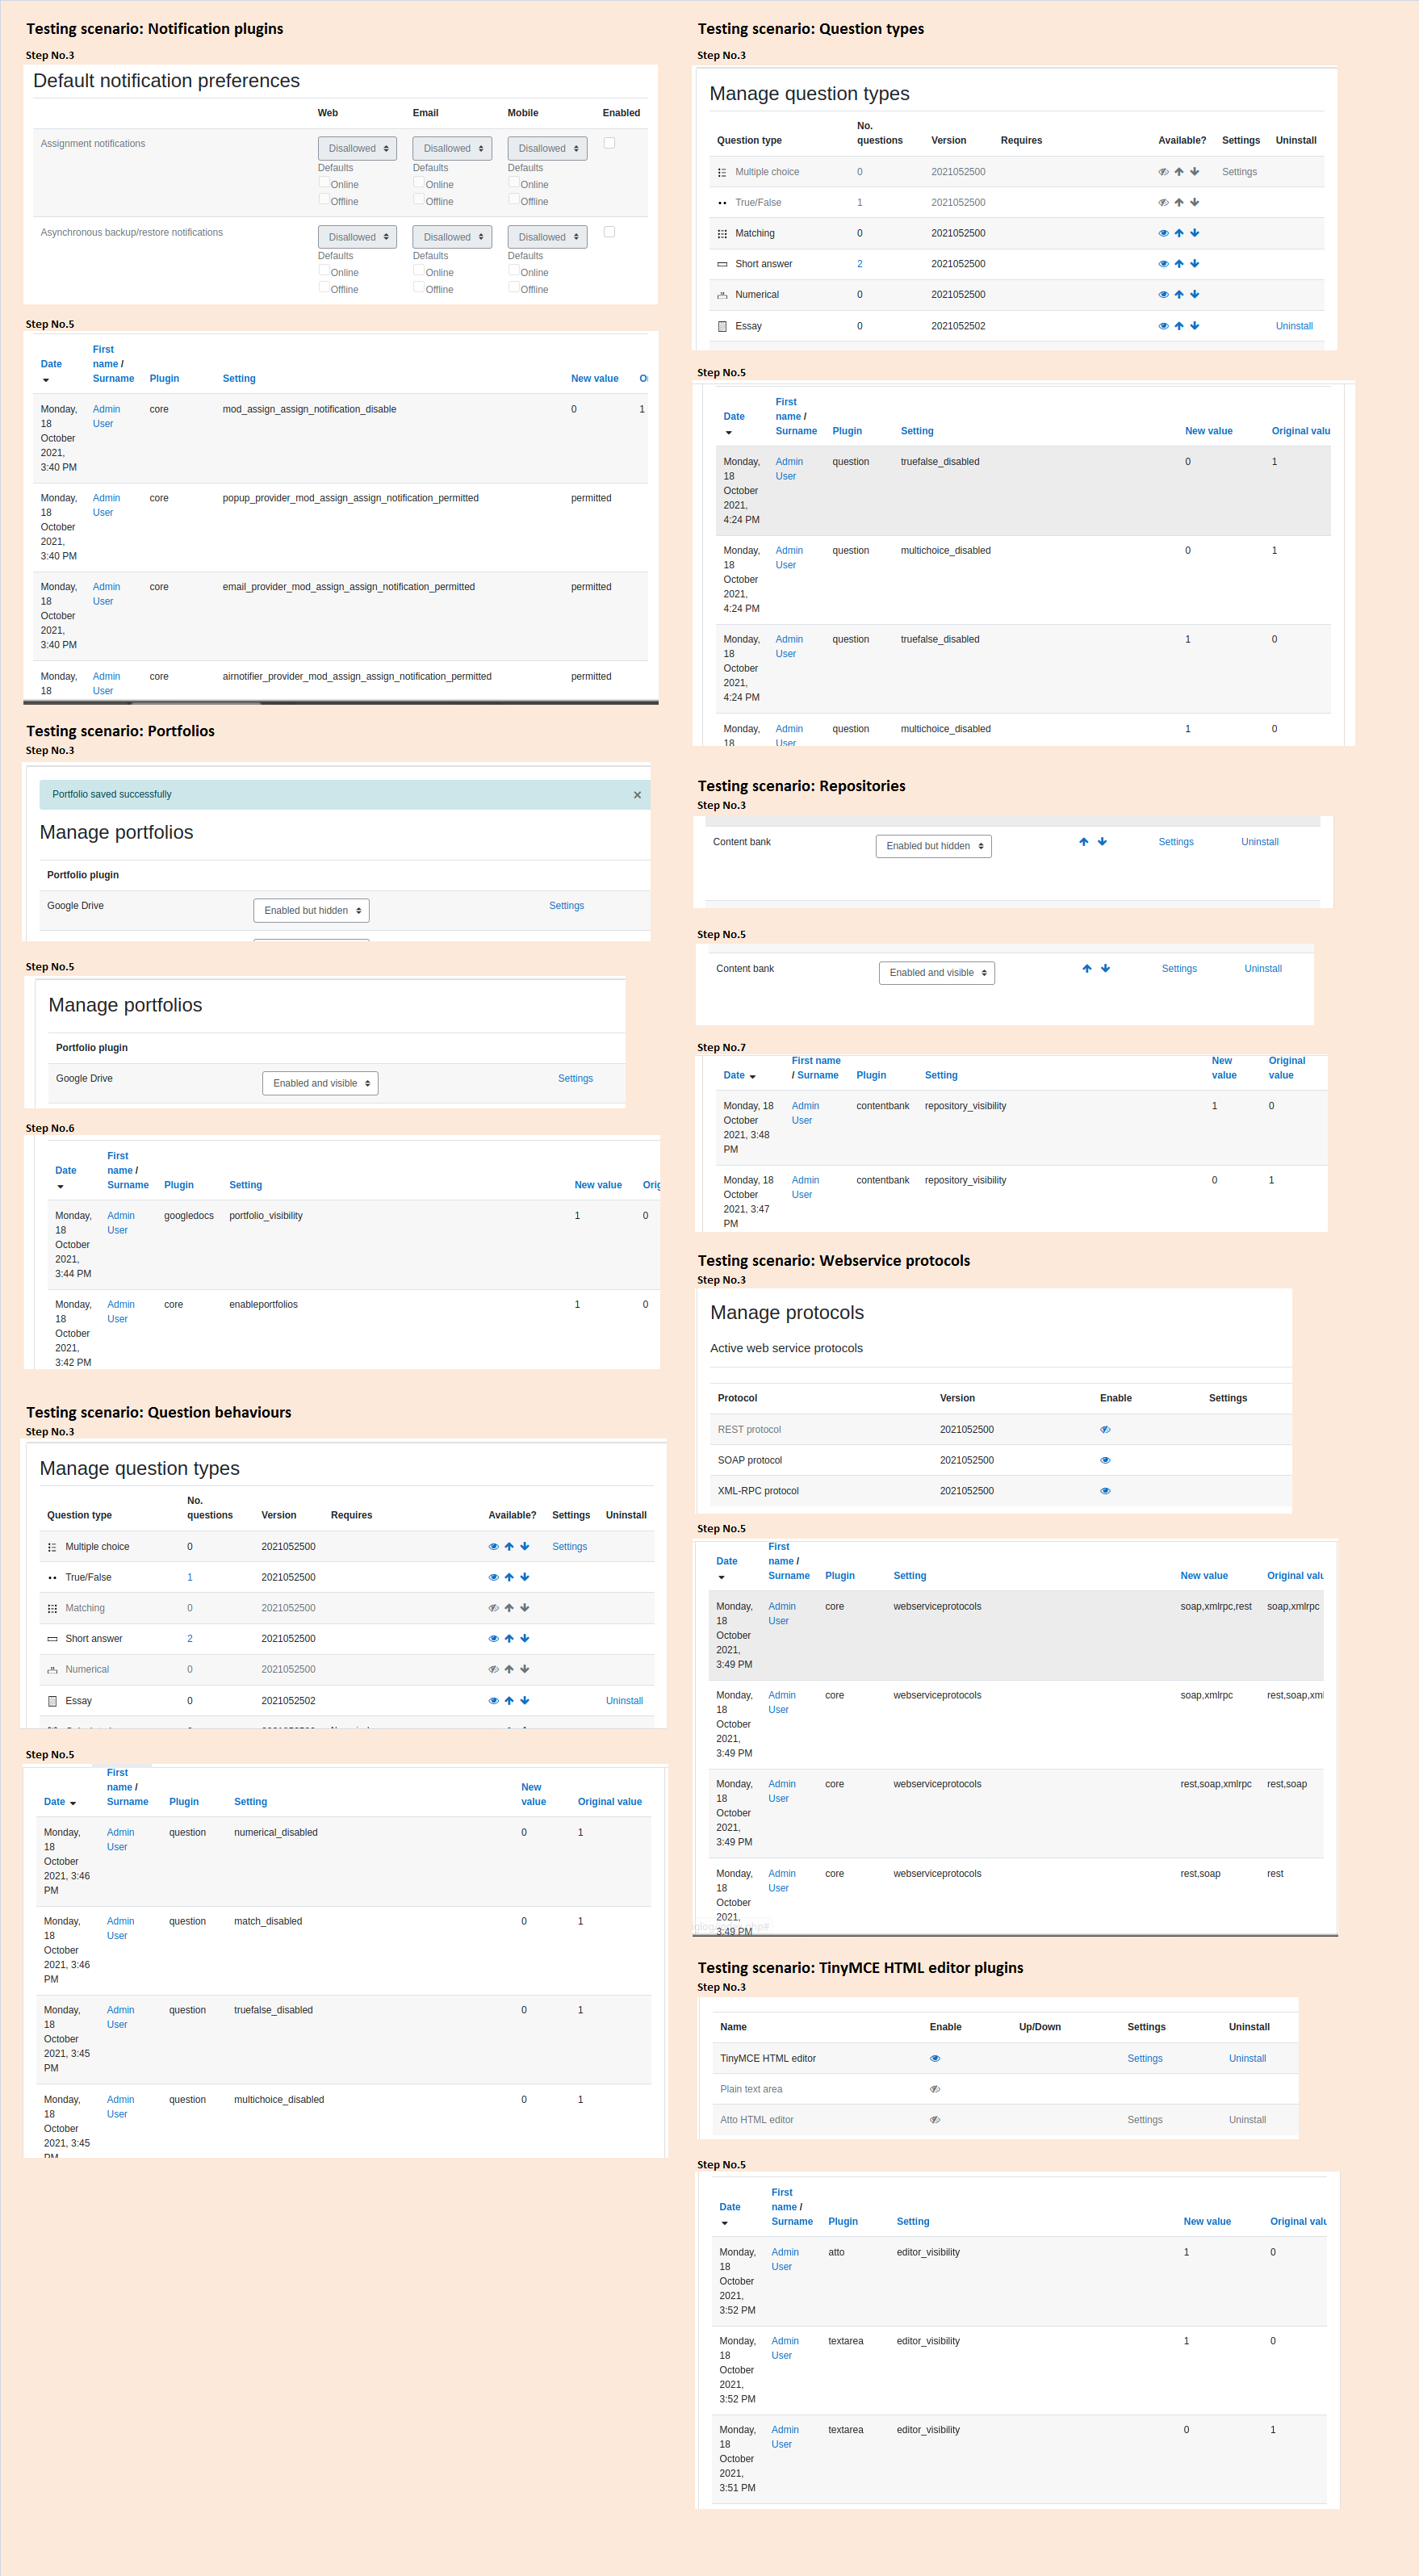The width and height of the screenshot is (1419, 2576).
Task: Move Numerical down in Question types scenario table
Action: 1195,295
